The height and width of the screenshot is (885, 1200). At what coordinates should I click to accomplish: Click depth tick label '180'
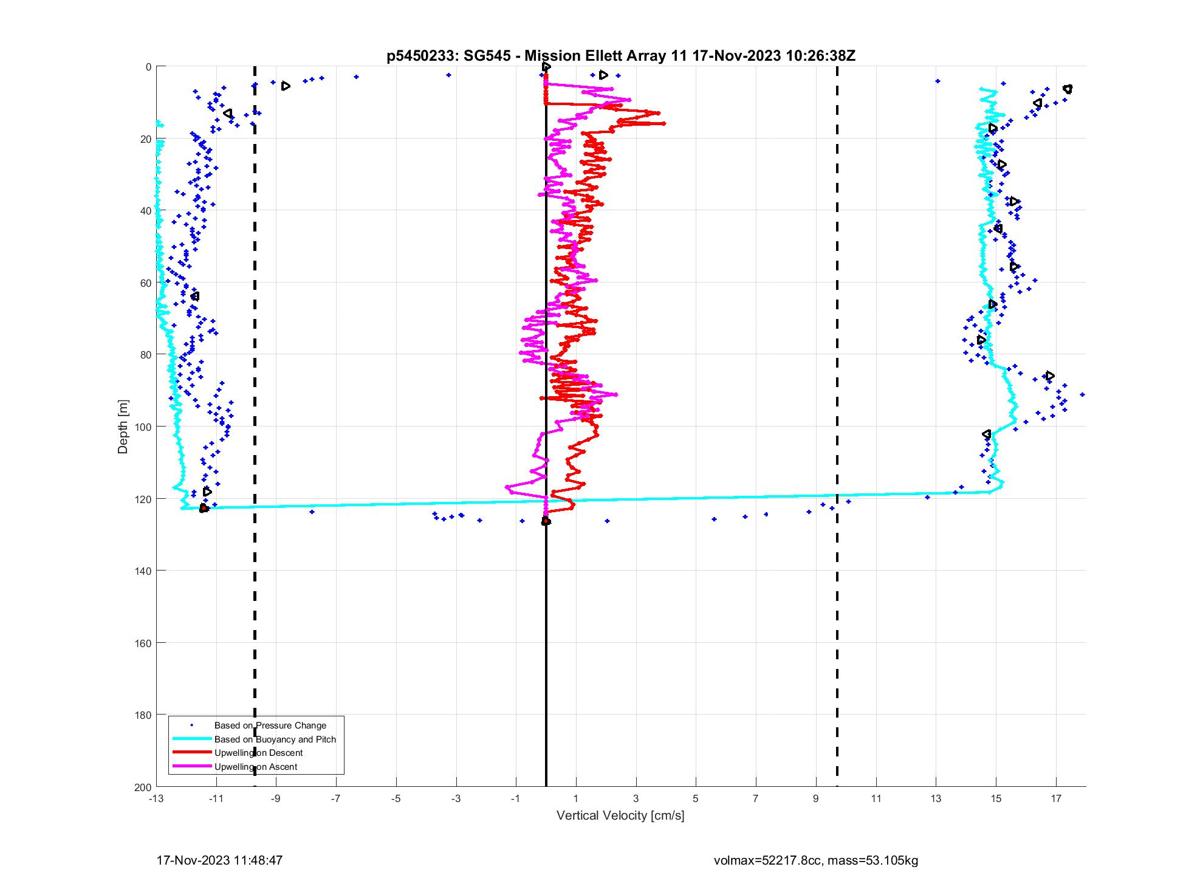[142, 715]
